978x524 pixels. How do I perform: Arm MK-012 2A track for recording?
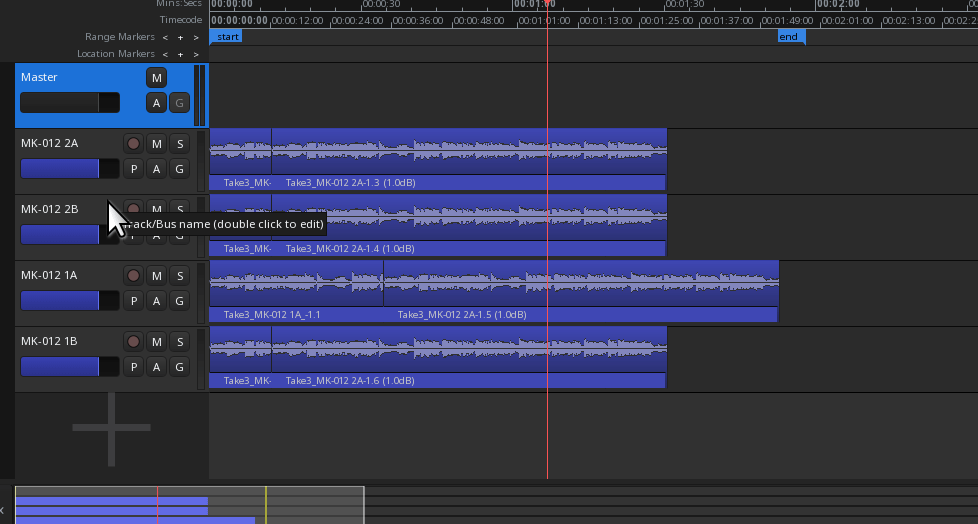(x=133, y=144)
